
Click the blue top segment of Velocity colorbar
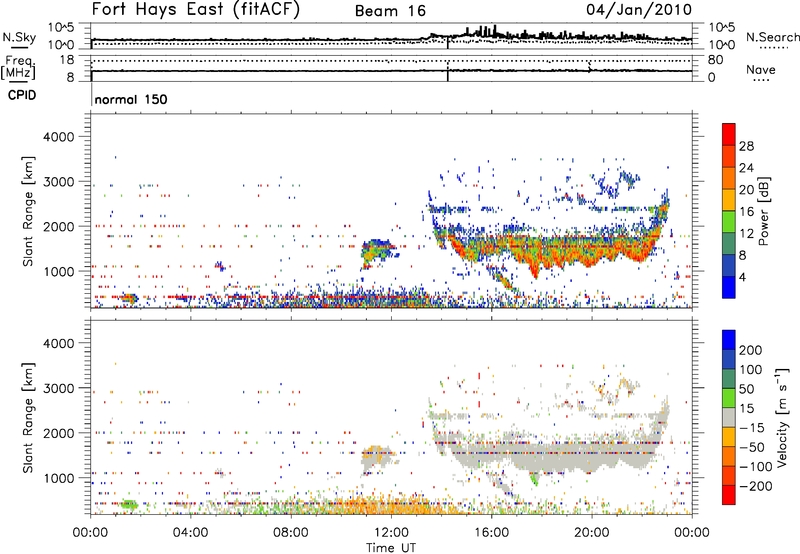click(729, 340)
